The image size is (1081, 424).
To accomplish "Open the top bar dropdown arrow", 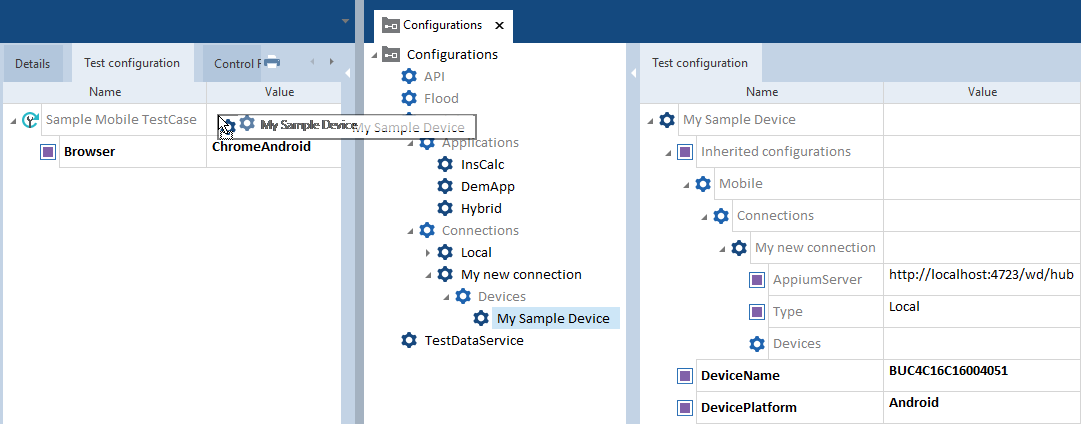I will [346, 21].
